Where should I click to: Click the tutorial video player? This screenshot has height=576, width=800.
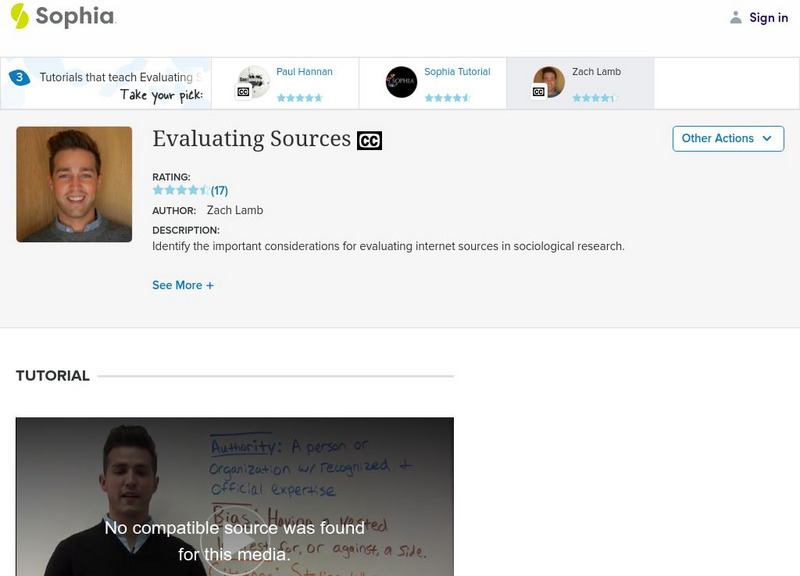[x=234, y=497]
